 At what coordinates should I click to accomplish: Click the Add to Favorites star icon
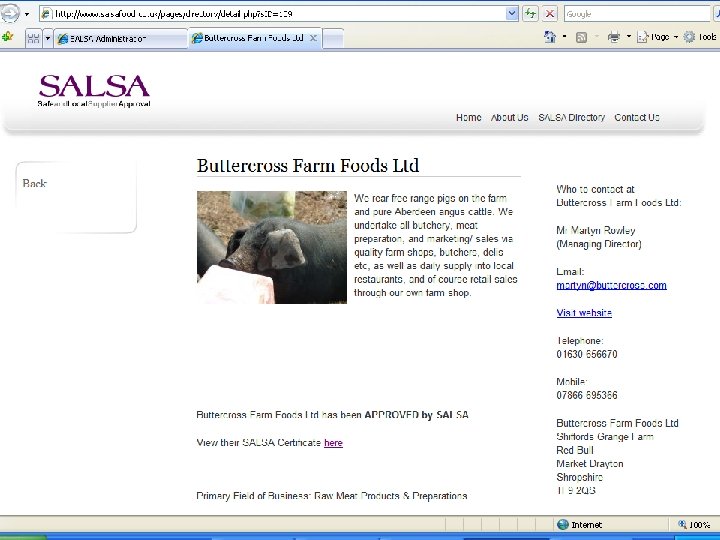click(7, 37)
